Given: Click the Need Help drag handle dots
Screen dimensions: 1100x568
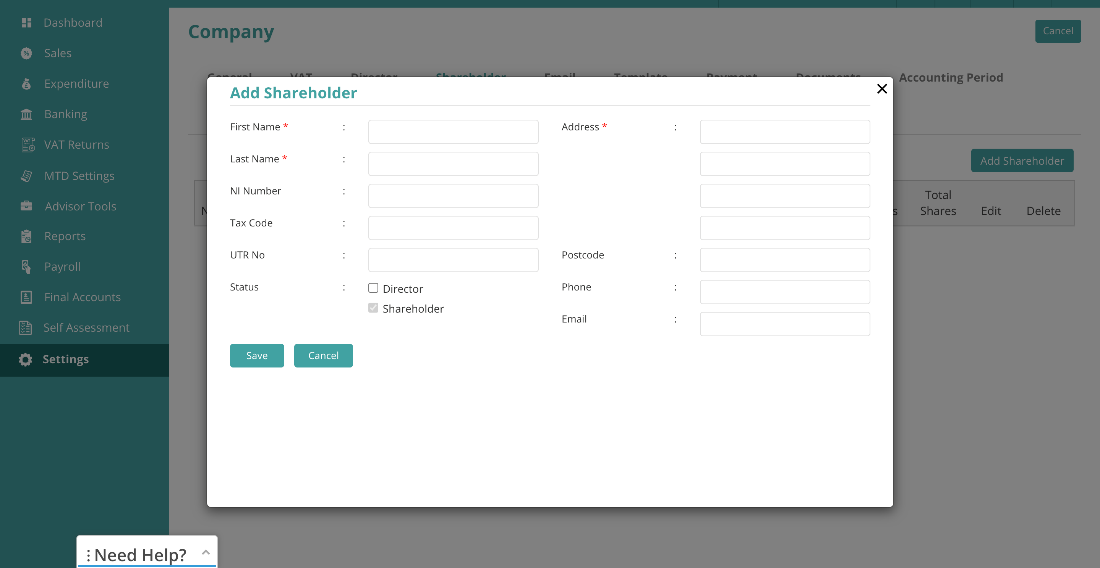Looking at the screenshot, I should pos(88,555).
